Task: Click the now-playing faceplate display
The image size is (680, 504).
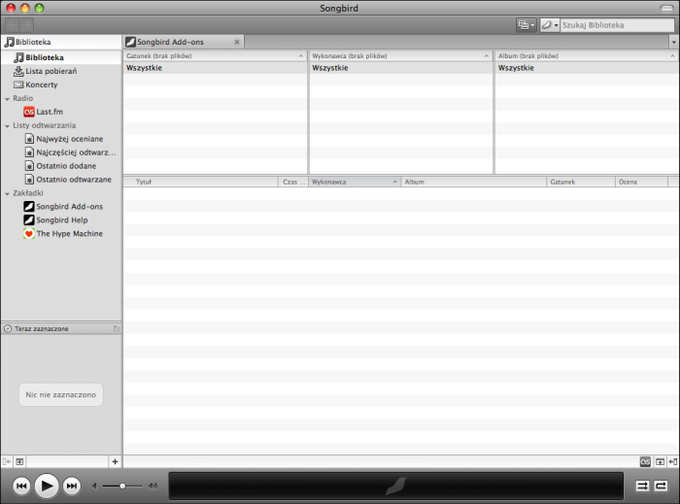Action: [x=396, y=486]
